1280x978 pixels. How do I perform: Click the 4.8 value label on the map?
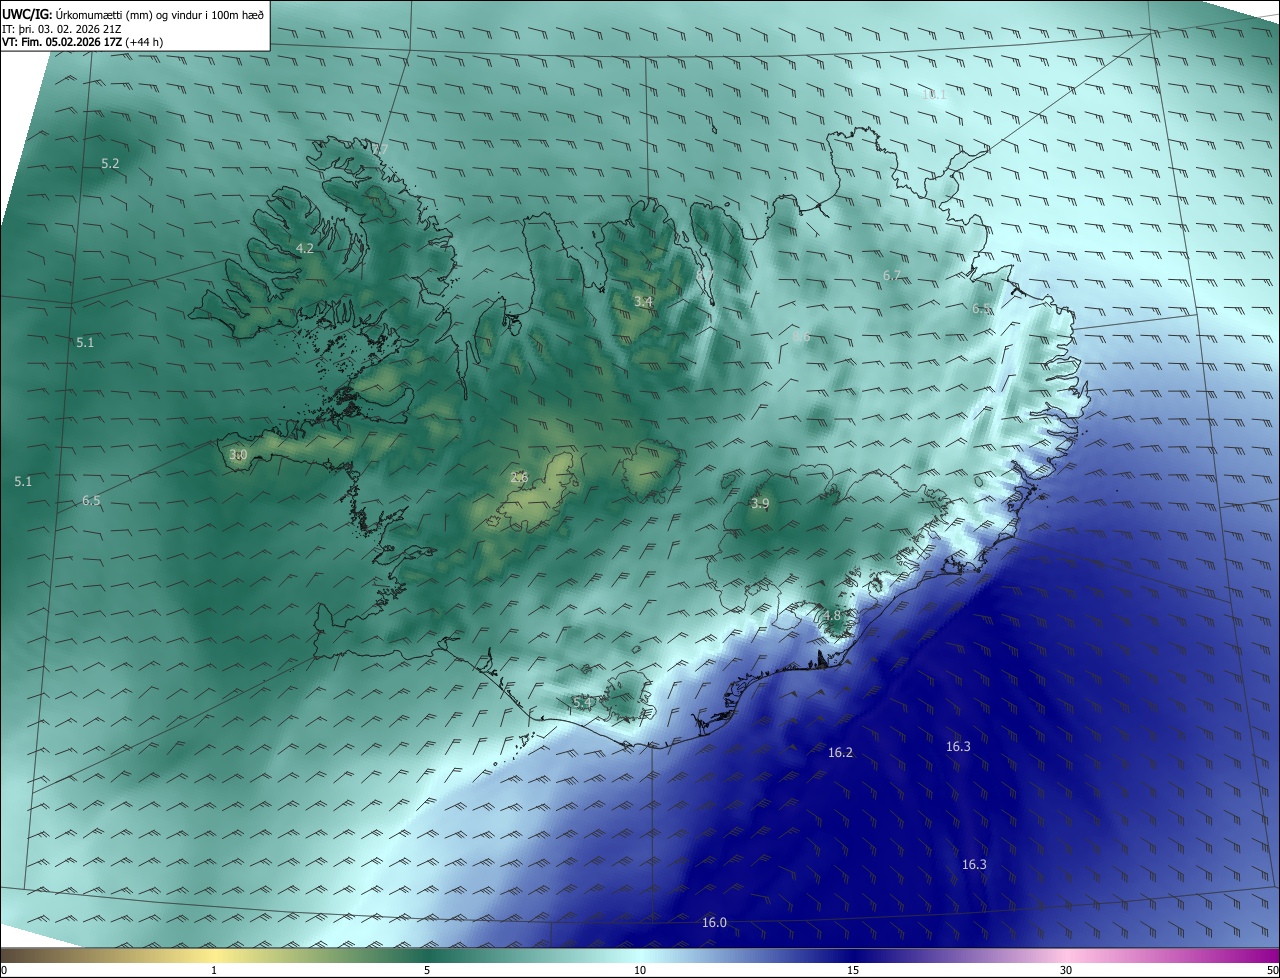[x=832, y=615]
